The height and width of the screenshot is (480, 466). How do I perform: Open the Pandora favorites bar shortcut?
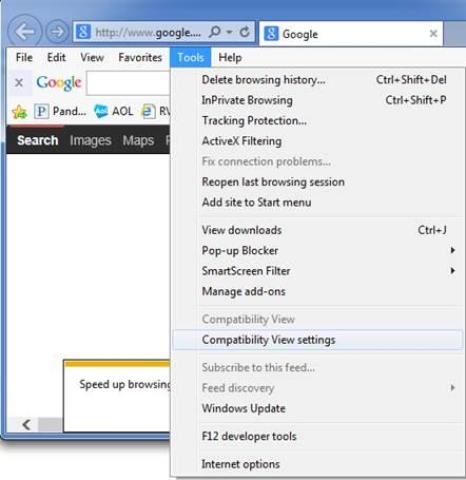[x=60, y=111]
